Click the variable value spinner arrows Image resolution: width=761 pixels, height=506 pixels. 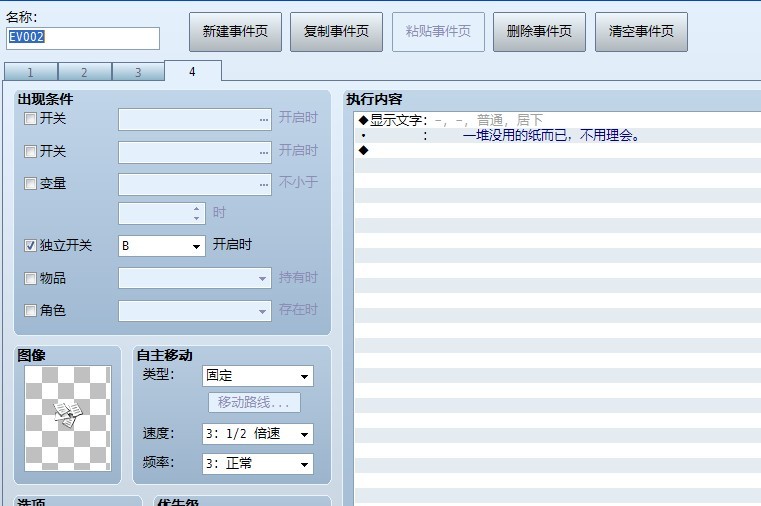click(x=196, y=213)
